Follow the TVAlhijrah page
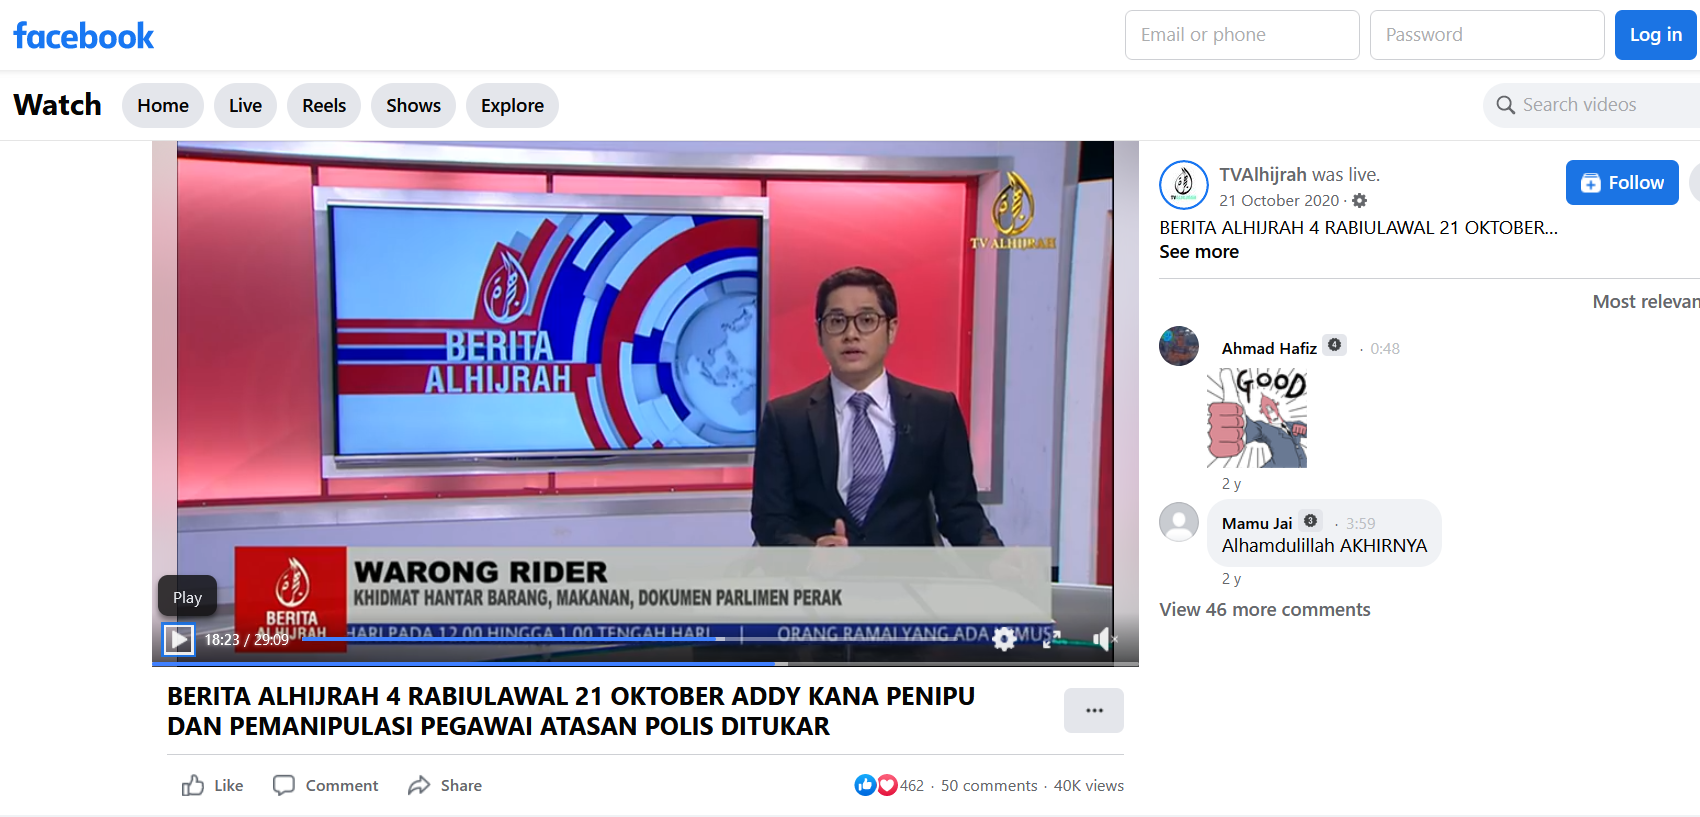Viewport: 1700px width, 817px height. click(x=1621, y=183)
